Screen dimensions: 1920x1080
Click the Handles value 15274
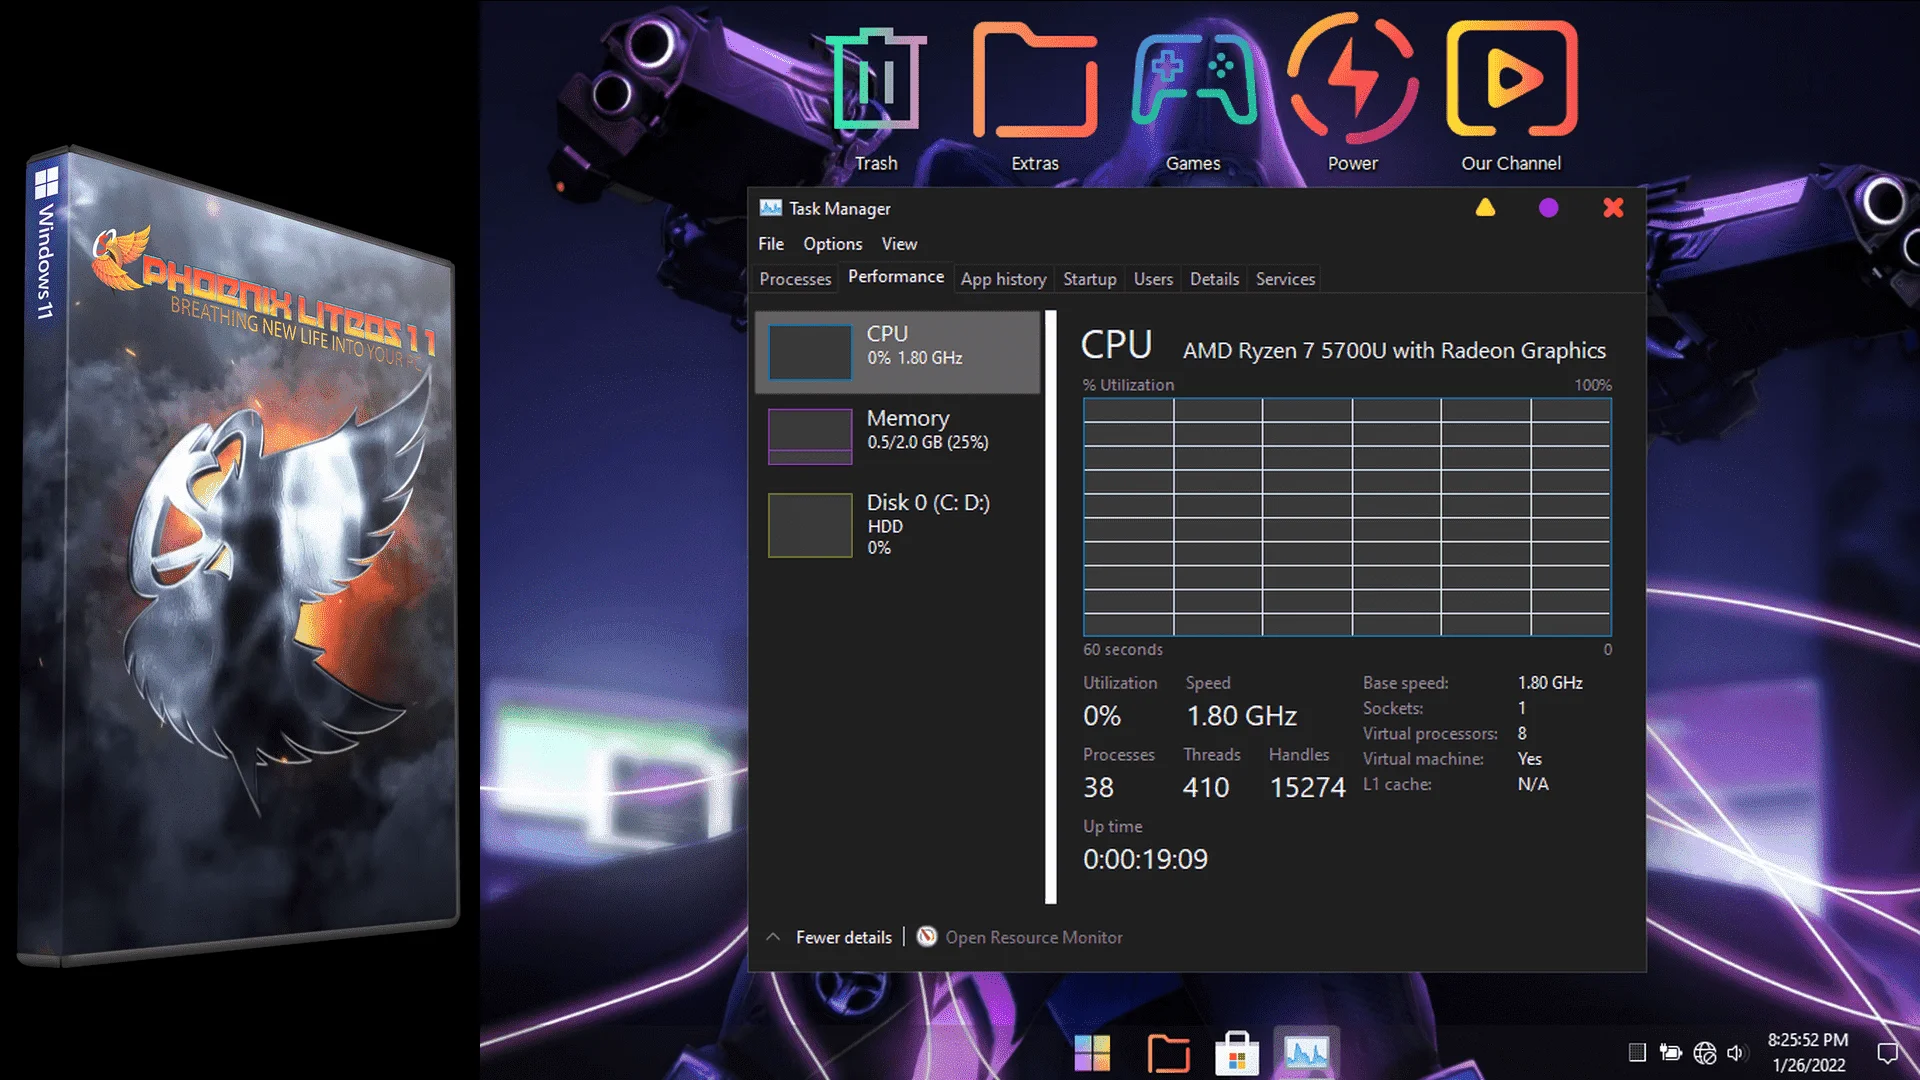click(1308, 788)
